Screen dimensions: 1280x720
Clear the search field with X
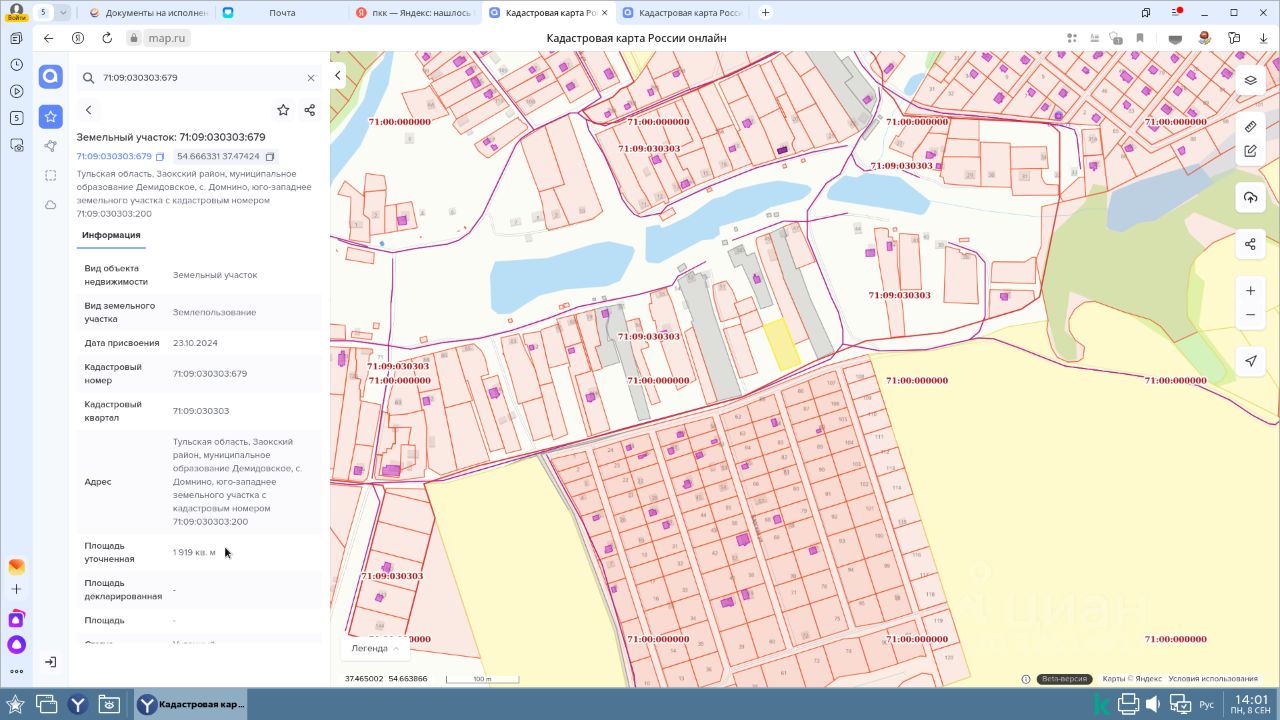point(311,78)
